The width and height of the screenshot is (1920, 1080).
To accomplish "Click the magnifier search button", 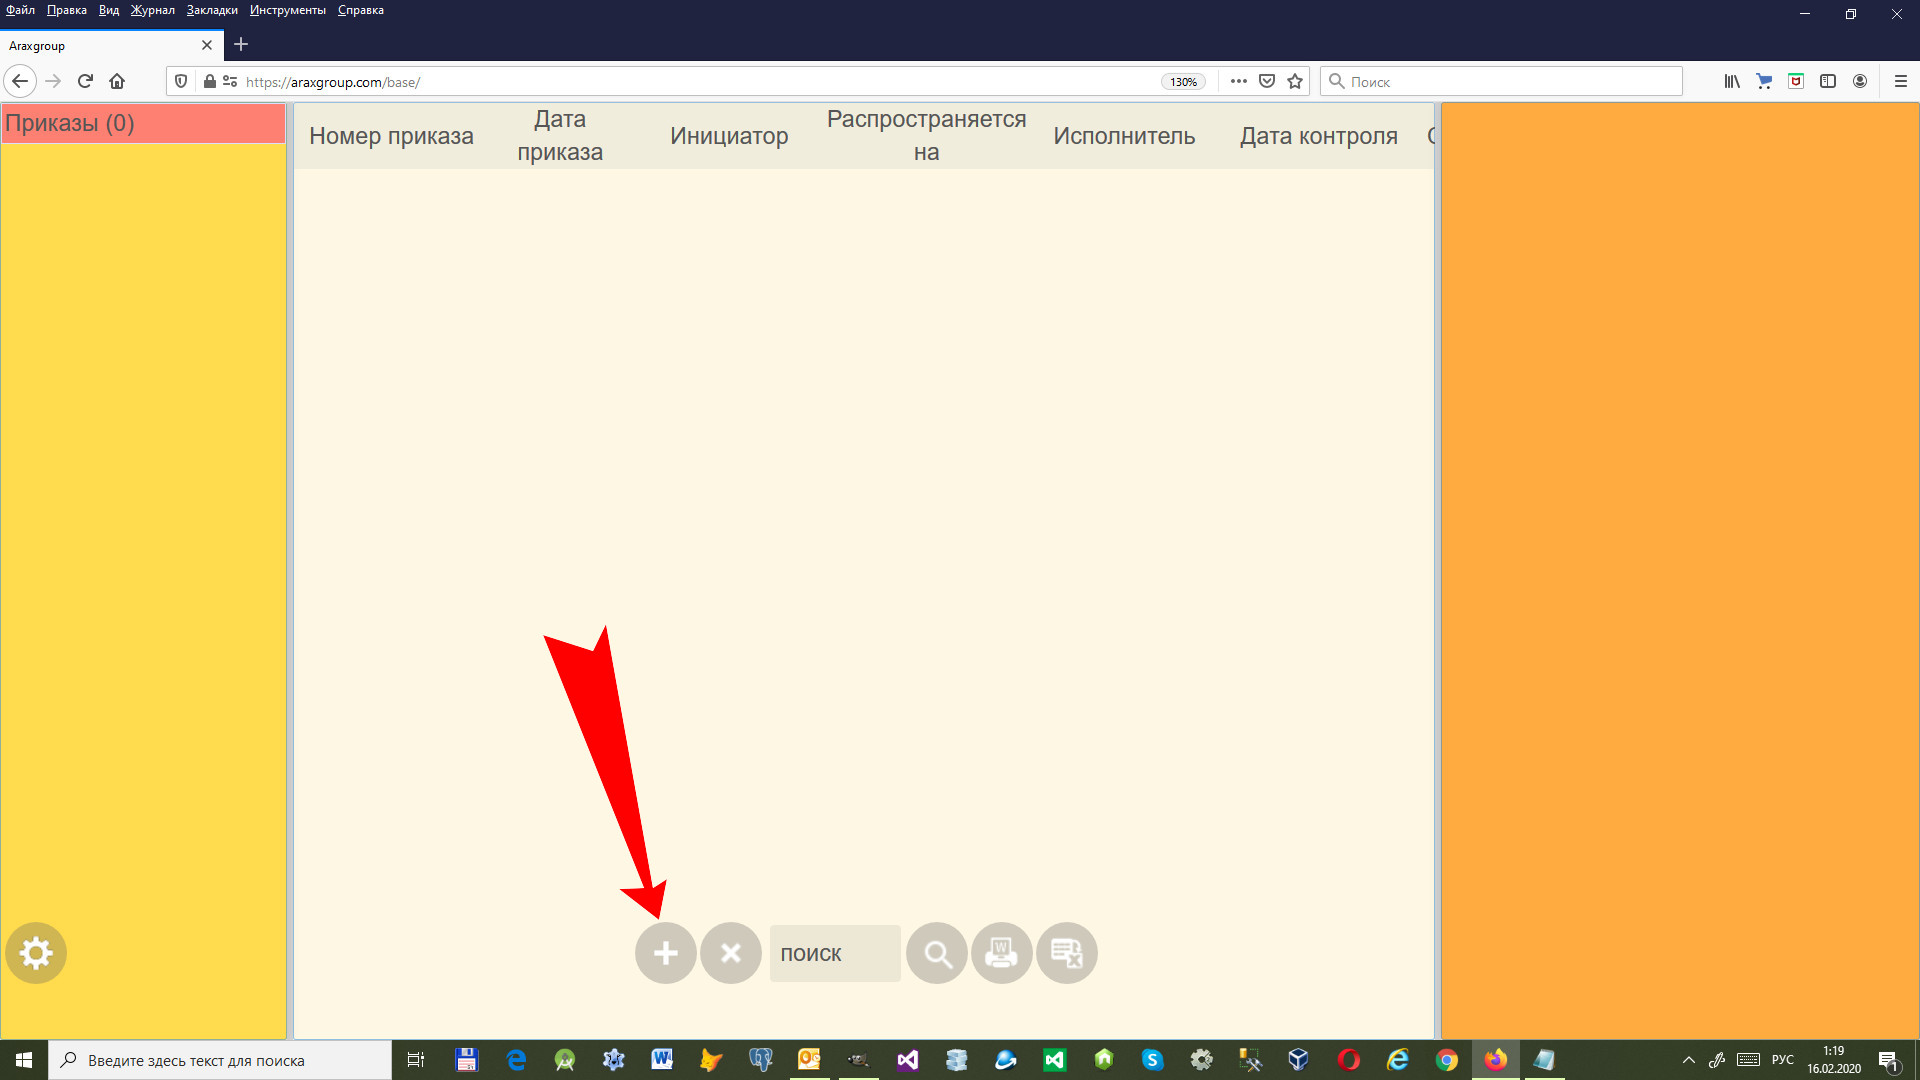I will [x=937, y=953].
